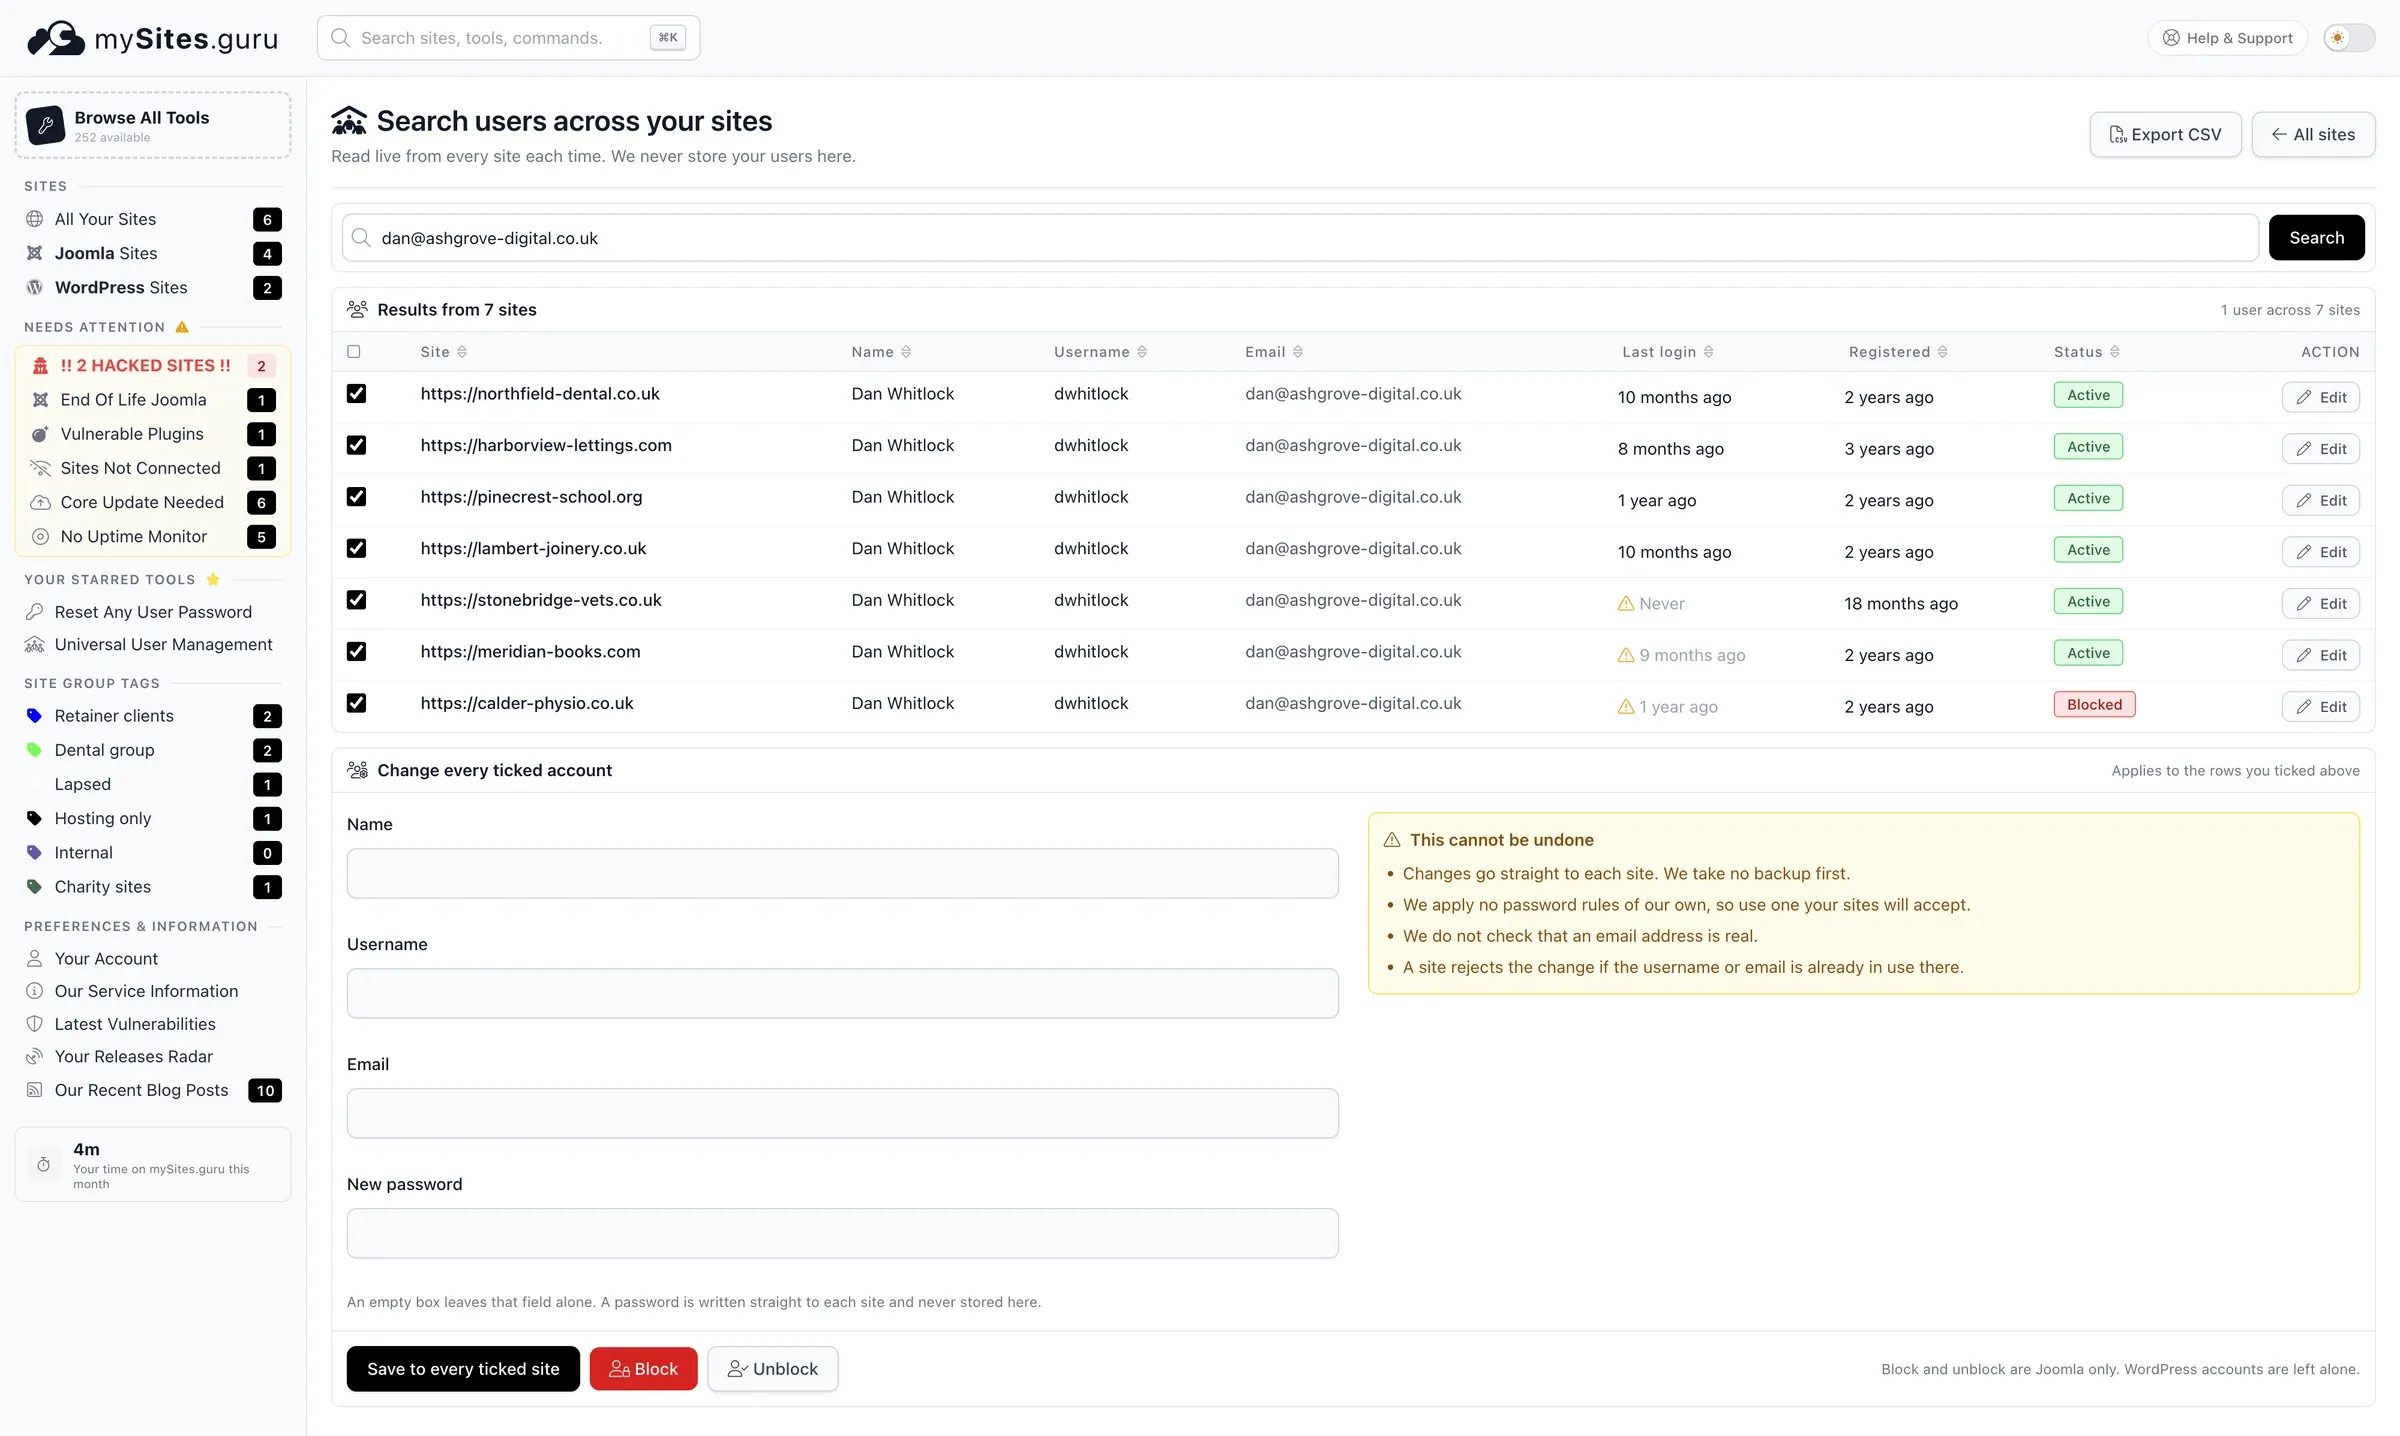2400x1436 pixels.
Task: Sort table by Email column arrows
Action: (1298, 352)
